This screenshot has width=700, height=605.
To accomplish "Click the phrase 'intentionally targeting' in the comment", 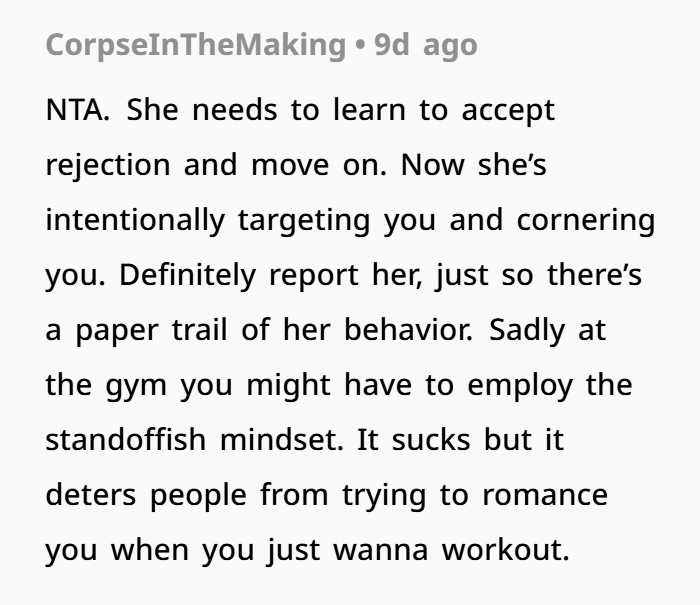I will pos(208,221).
